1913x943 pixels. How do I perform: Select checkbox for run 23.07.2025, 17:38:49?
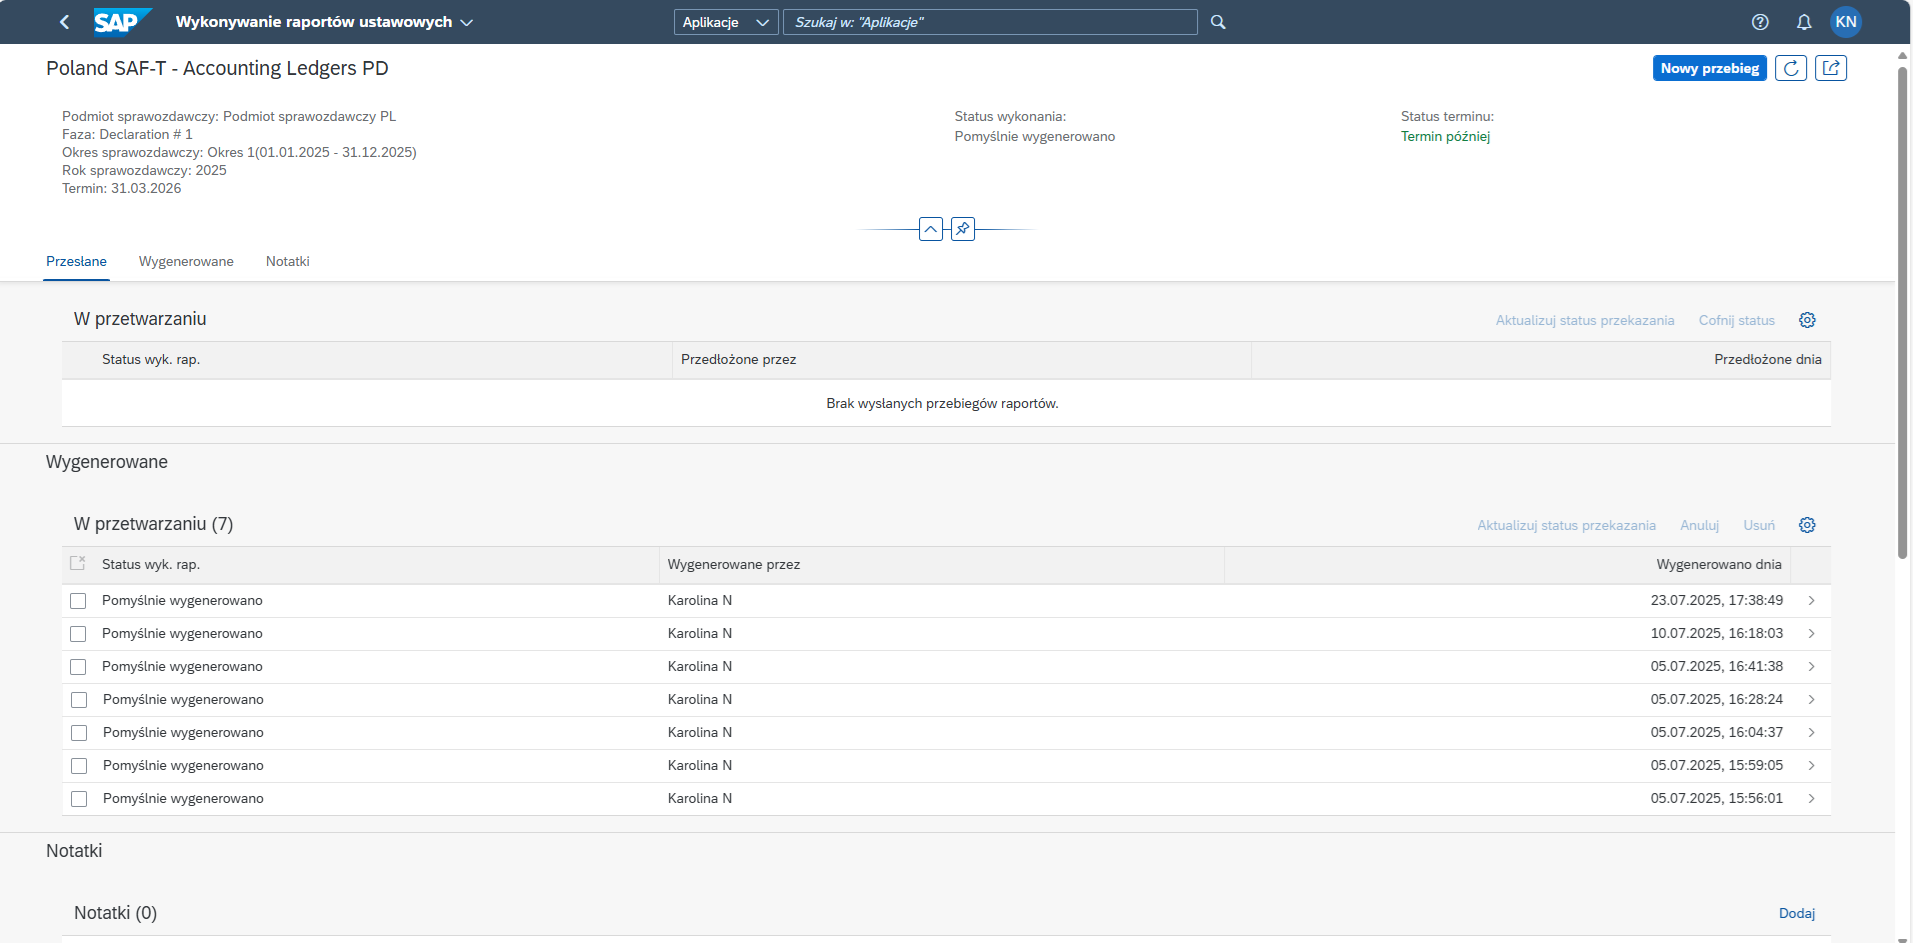pyautogui.click(x=78, y=601)
